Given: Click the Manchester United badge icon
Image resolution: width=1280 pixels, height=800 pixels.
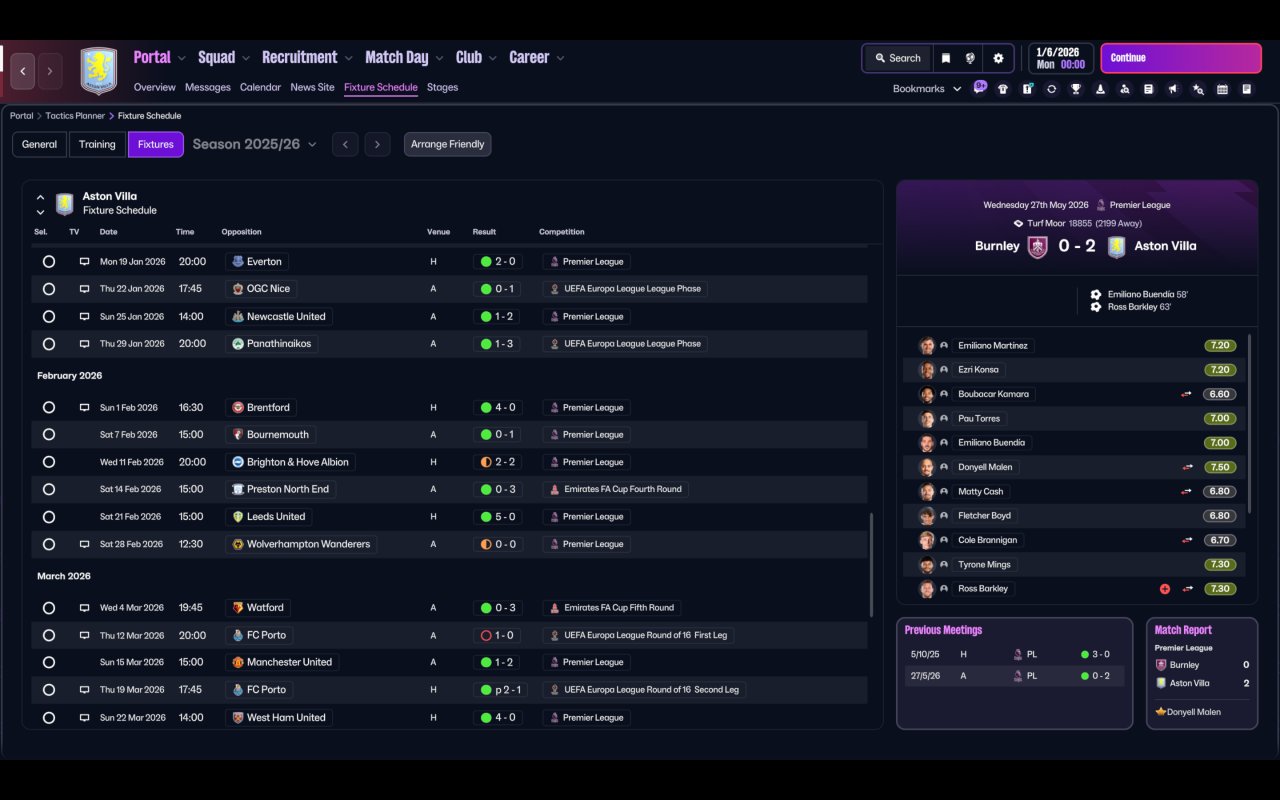Looking at the screenshot, I should [x=238, y=662].
